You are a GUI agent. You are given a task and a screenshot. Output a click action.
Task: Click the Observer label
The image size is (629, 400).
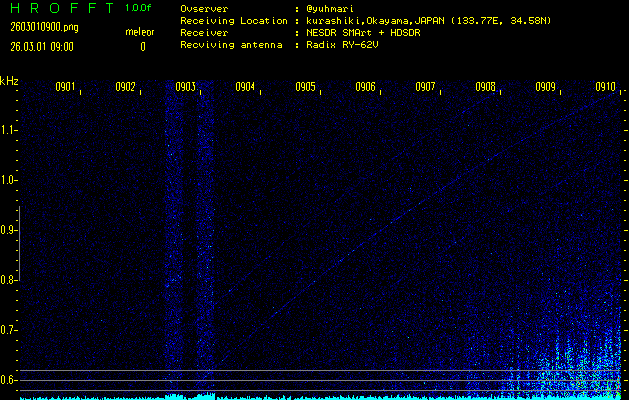point(204,9)
